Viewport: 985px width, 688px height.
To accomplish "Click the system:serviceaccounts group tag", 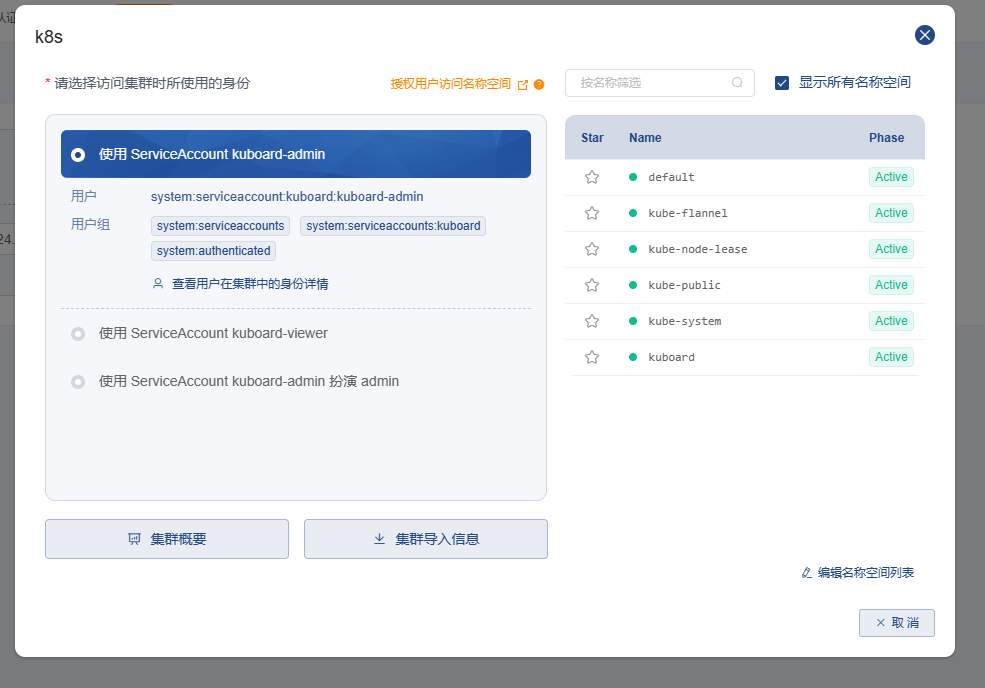I will tap(220, 226).
